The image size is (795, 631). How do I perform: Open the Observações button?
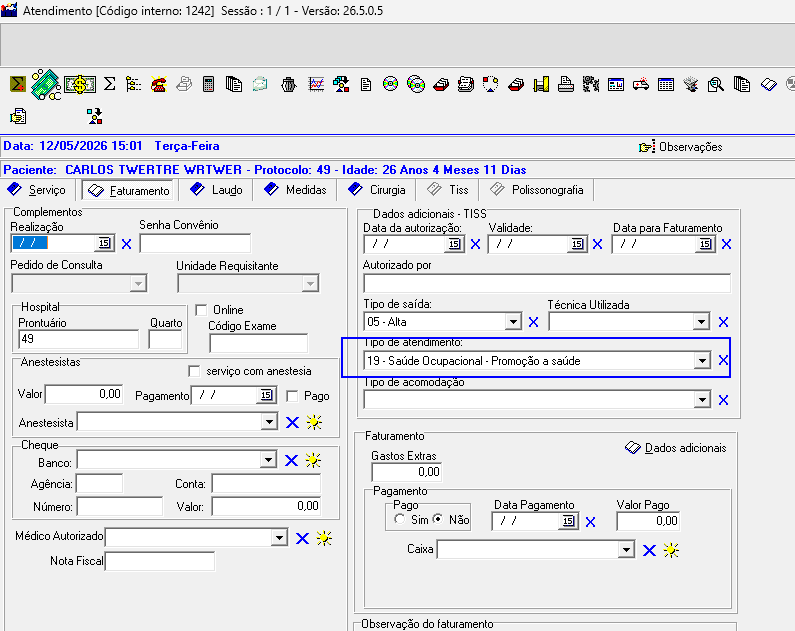click(680, 147)
